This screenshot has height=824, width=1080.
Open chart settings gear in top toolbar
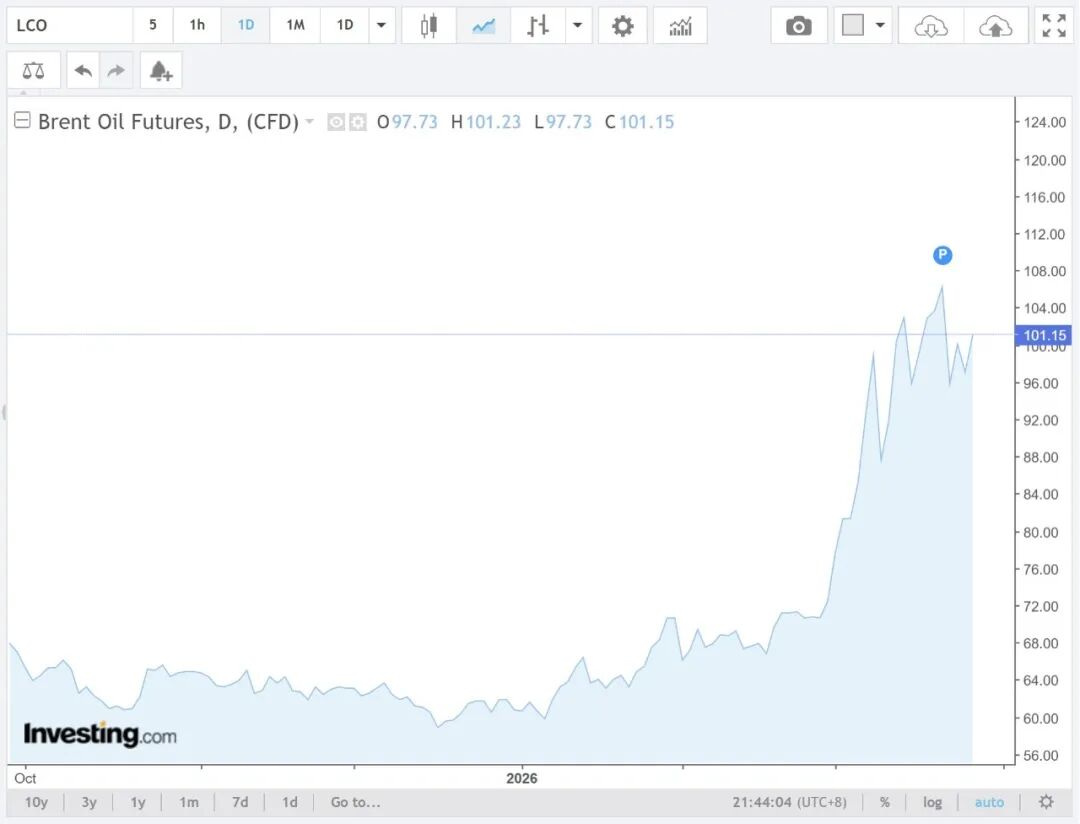(623, 26)
